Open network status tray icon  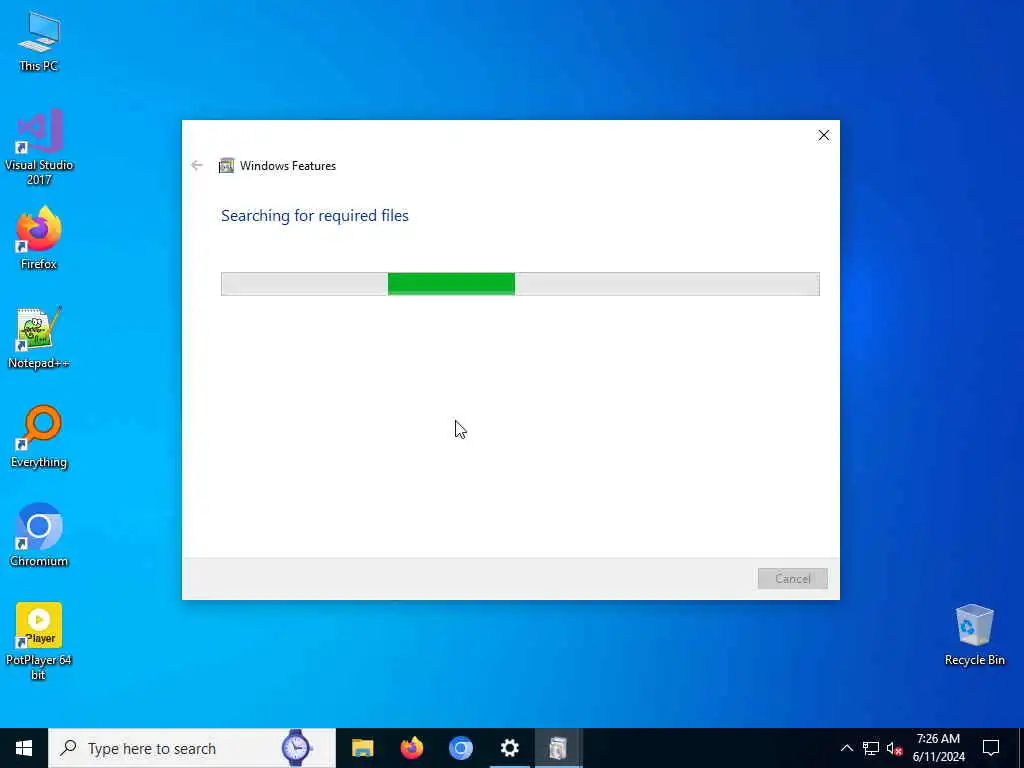tap(871, 748)
